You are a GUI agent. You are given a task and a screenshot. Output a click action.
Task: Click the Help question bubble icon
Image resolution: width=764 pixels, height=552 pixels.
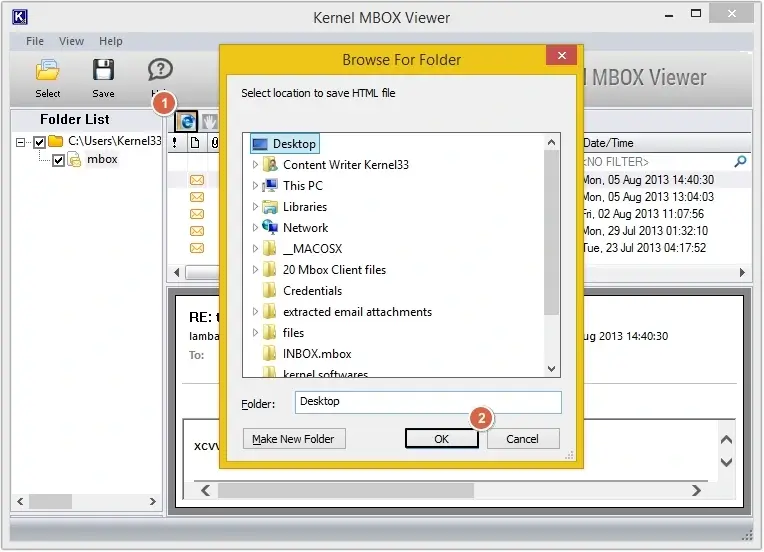pyautogui.click(x=160, y=70)
